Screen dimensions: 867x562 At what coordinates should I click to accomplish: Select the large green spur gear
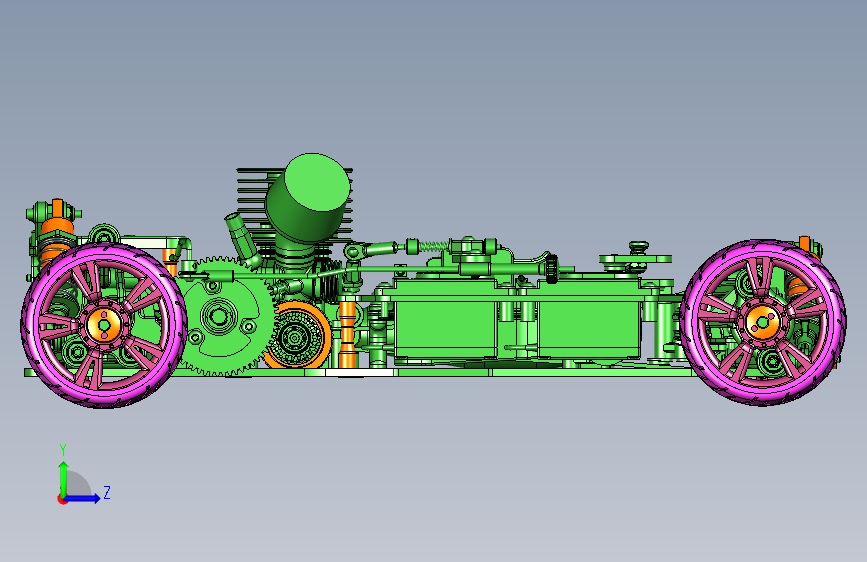227,316
